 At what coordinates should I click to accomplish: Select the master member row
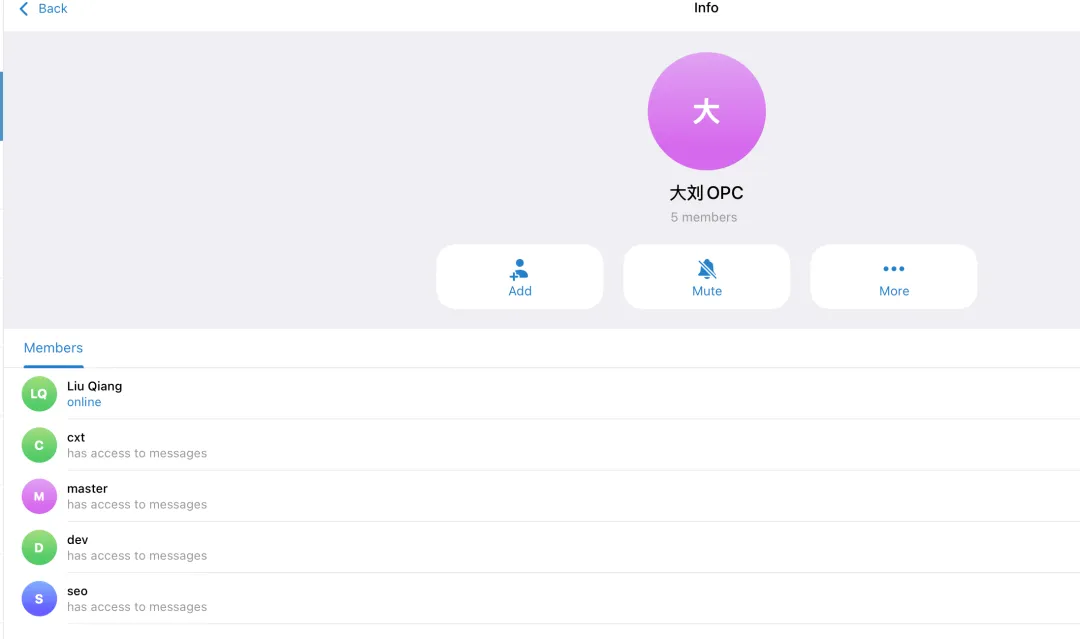(541, 496)
